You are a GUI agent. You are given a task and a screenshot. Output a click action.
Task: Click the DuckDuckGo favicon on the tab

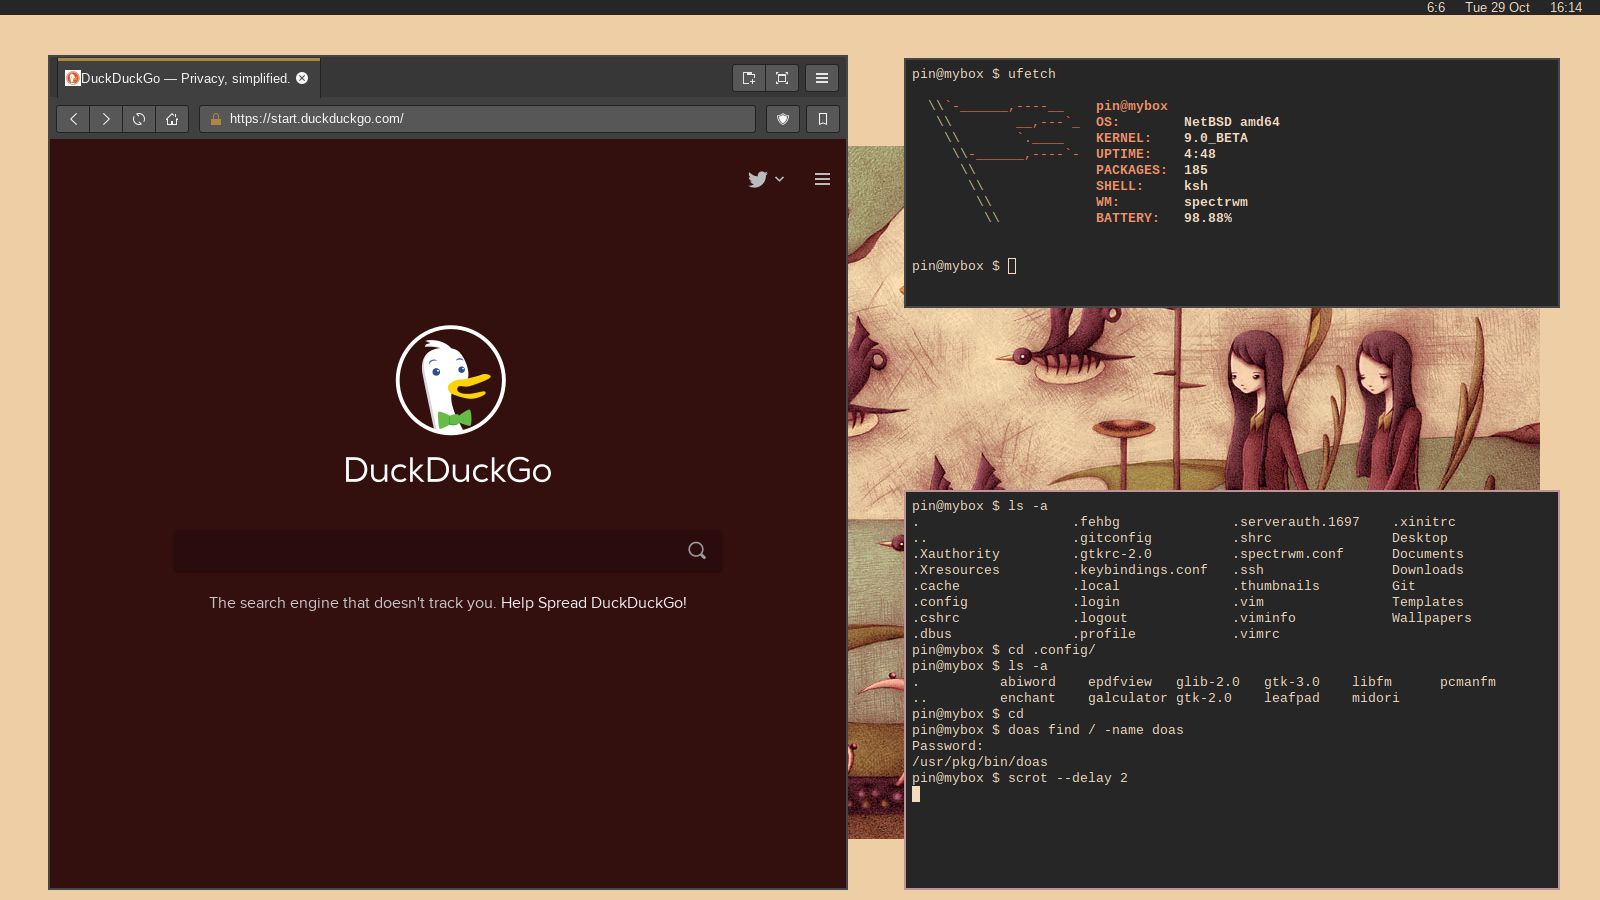[x=74, y=77]
